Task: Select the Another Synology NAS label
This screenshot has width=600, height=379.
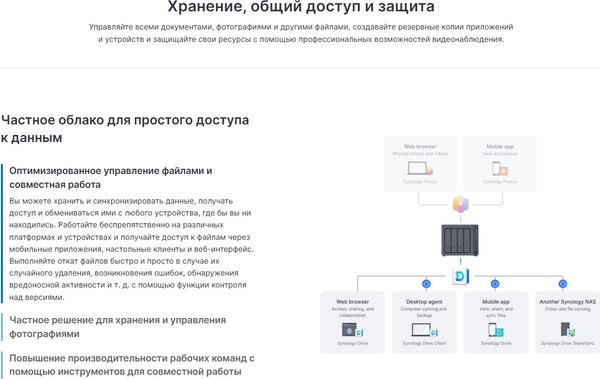Action: coord(567,302)
